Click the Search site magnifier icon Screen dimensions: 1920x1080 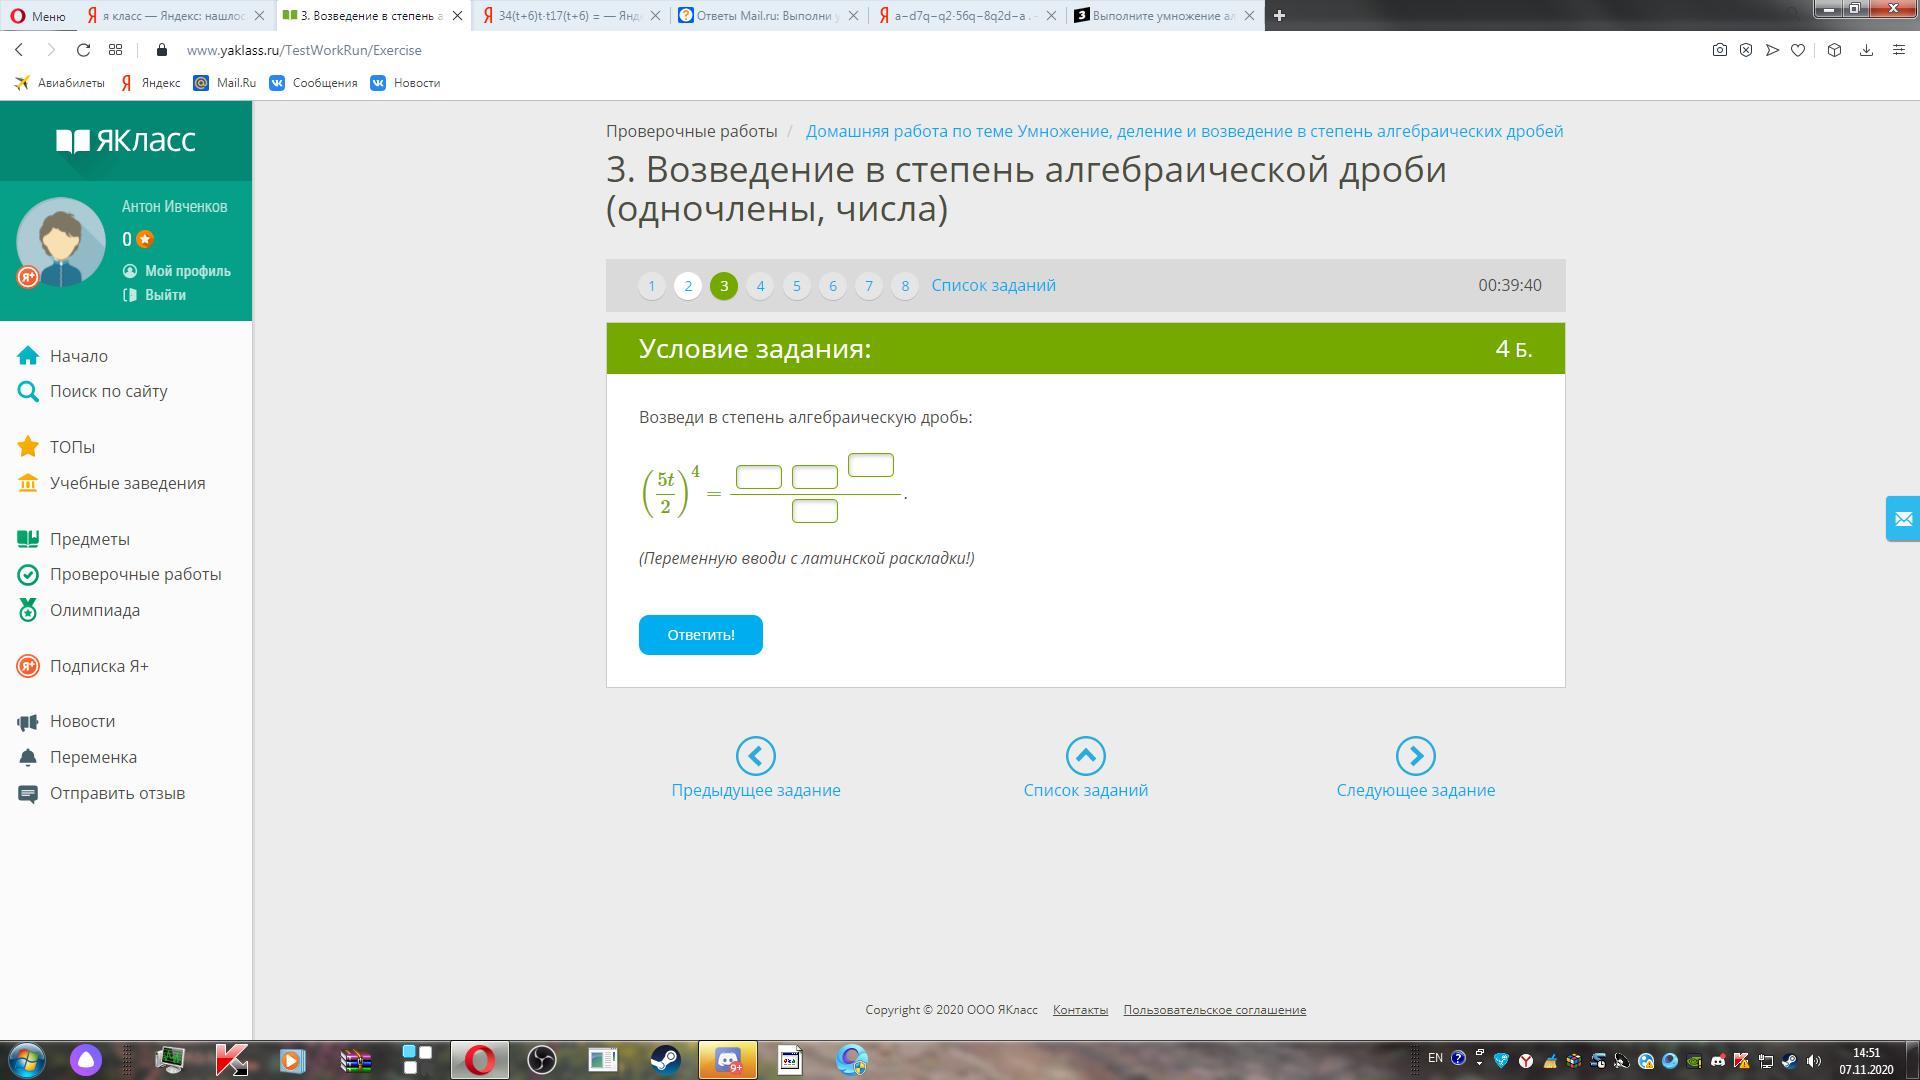28,392
